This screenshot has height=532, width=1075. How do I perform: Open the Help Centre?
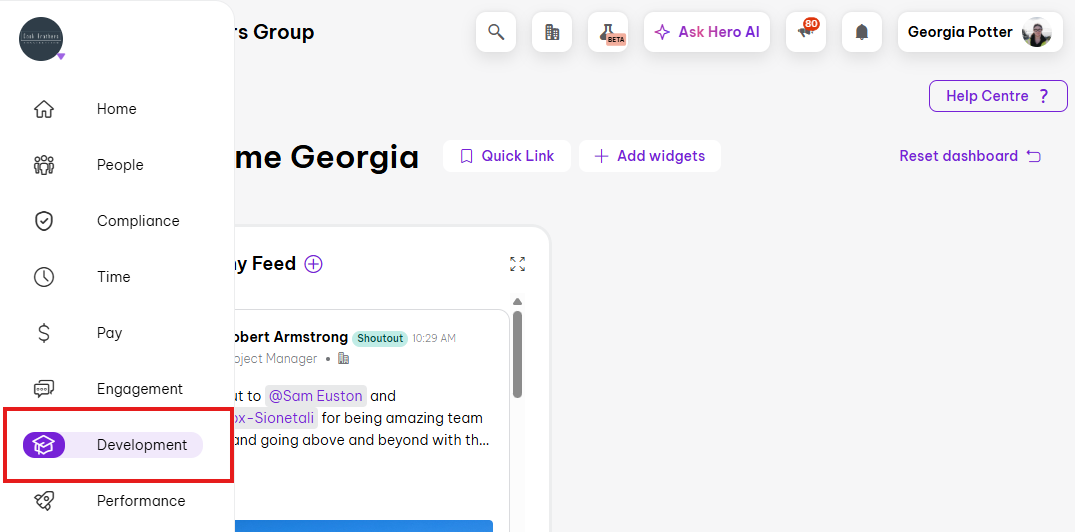tap(998, 96)
